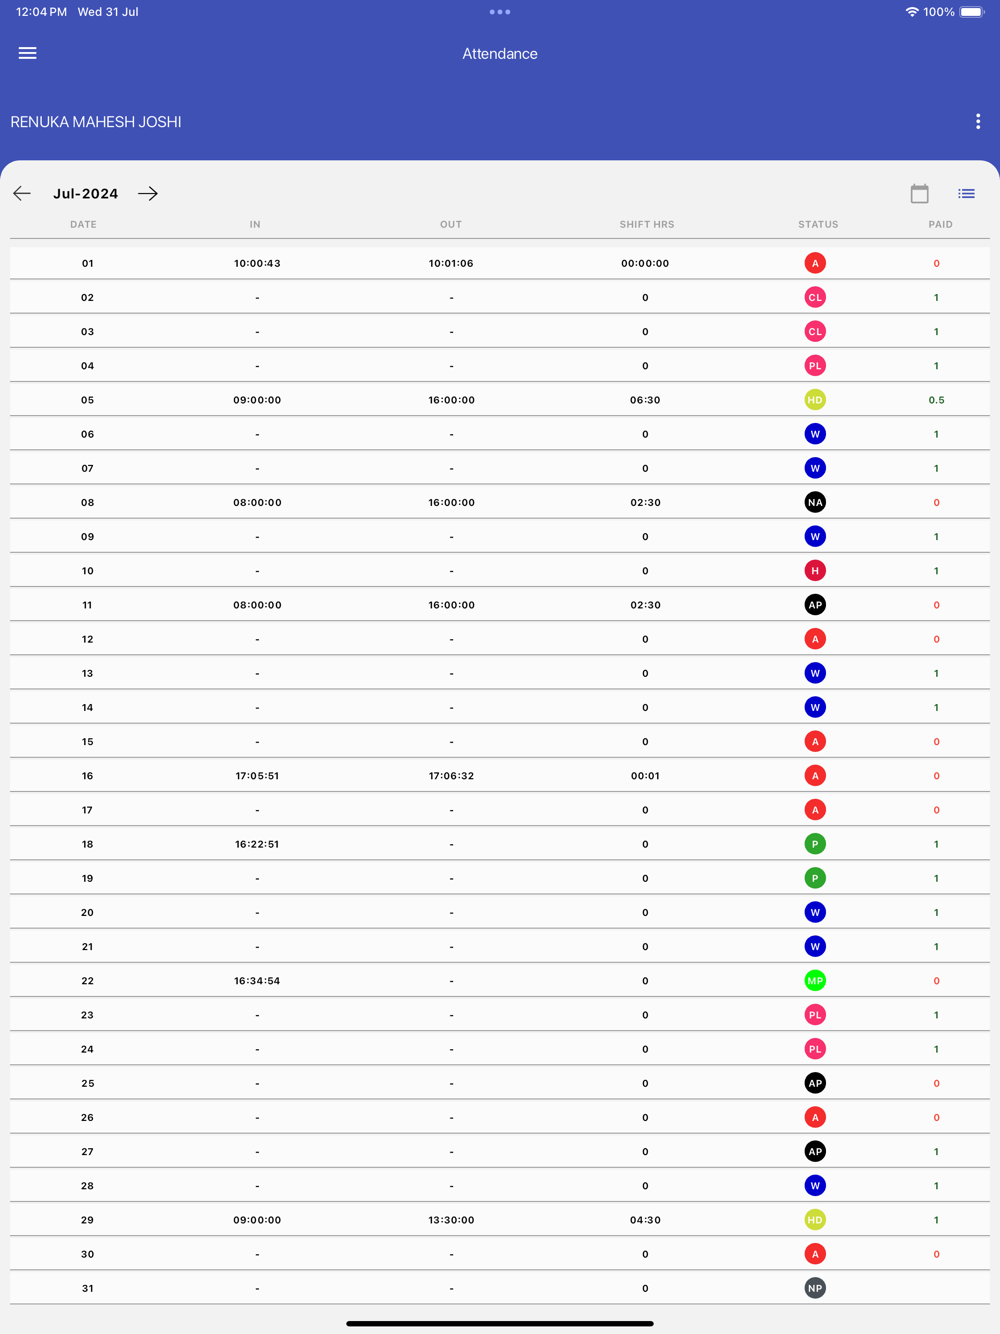Tap the IN column header
1000x1334 pixels.
[255, 224]
